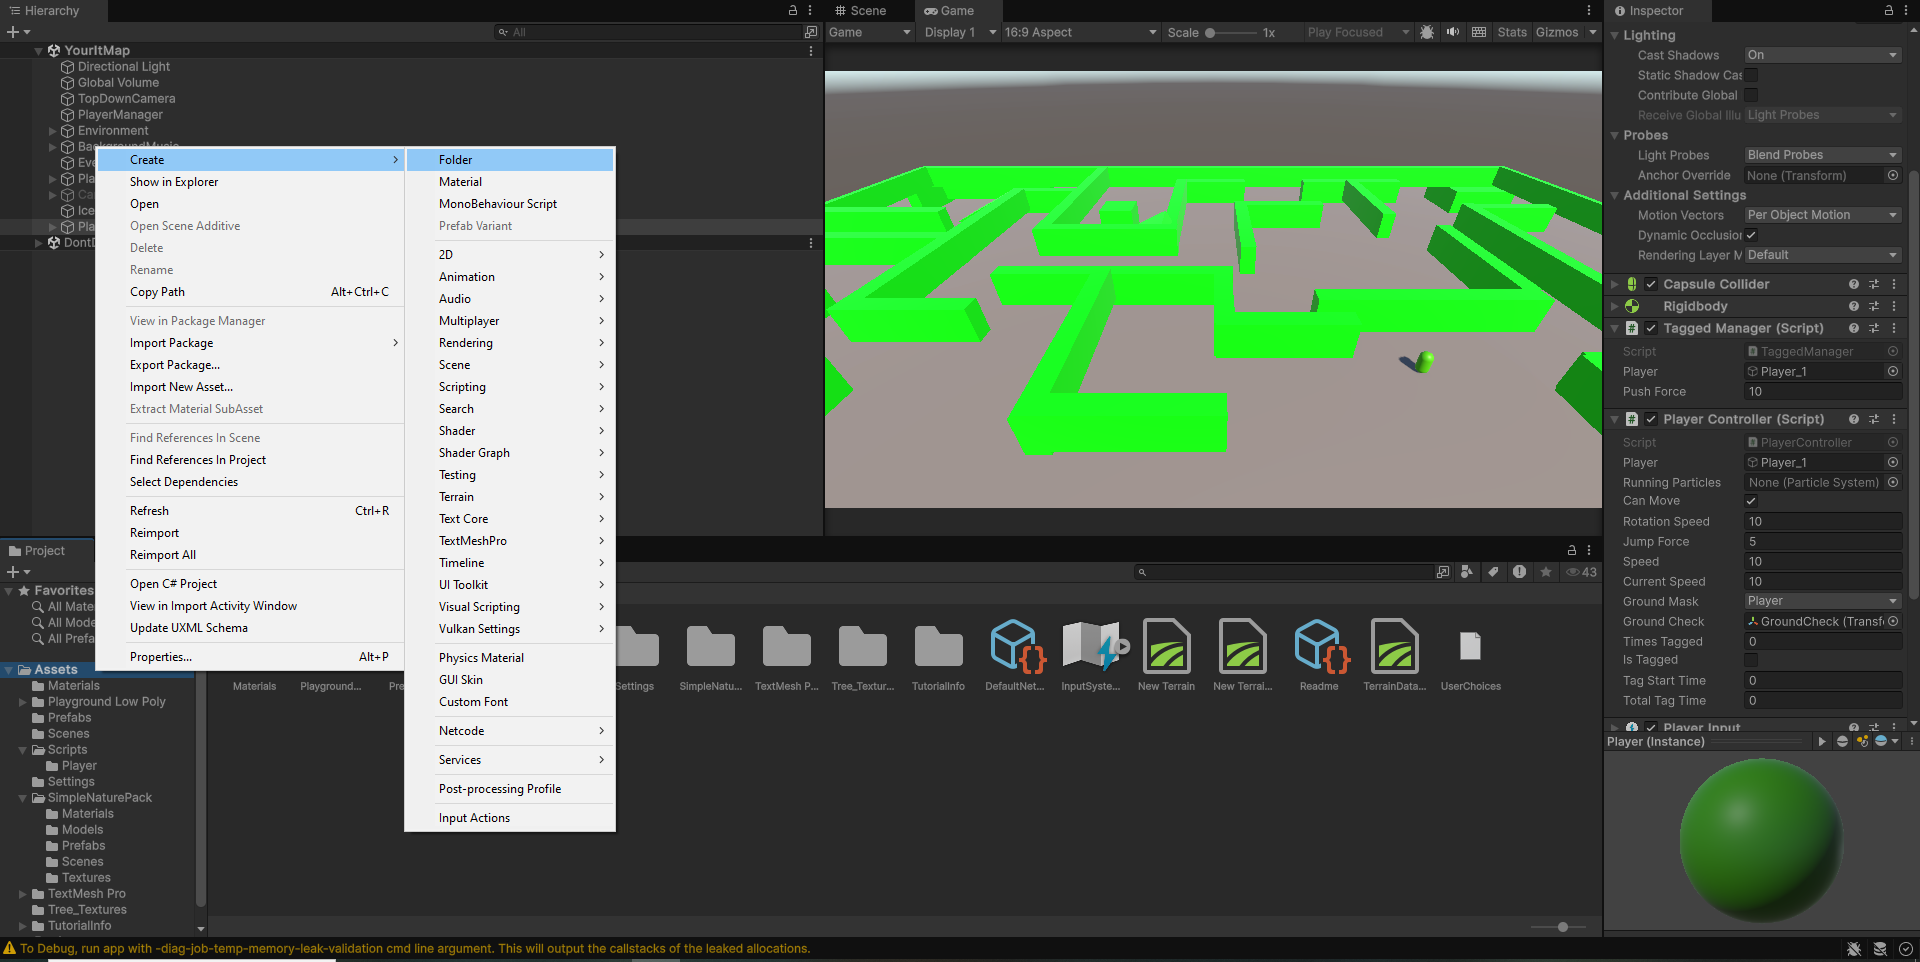This screenshot has width=1920, height=962.
Task: Toggle Tagged Manager script enabled checkbox
Action: point(1651,328)
